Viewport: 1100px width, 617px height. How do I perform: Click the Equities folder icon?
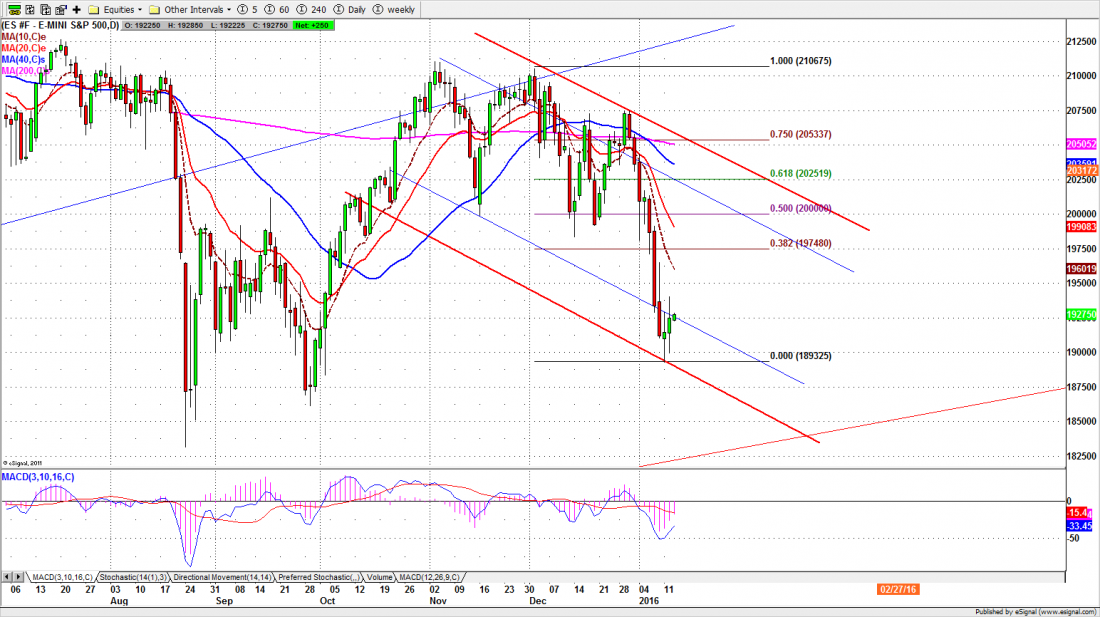click(x=93, y=9)
